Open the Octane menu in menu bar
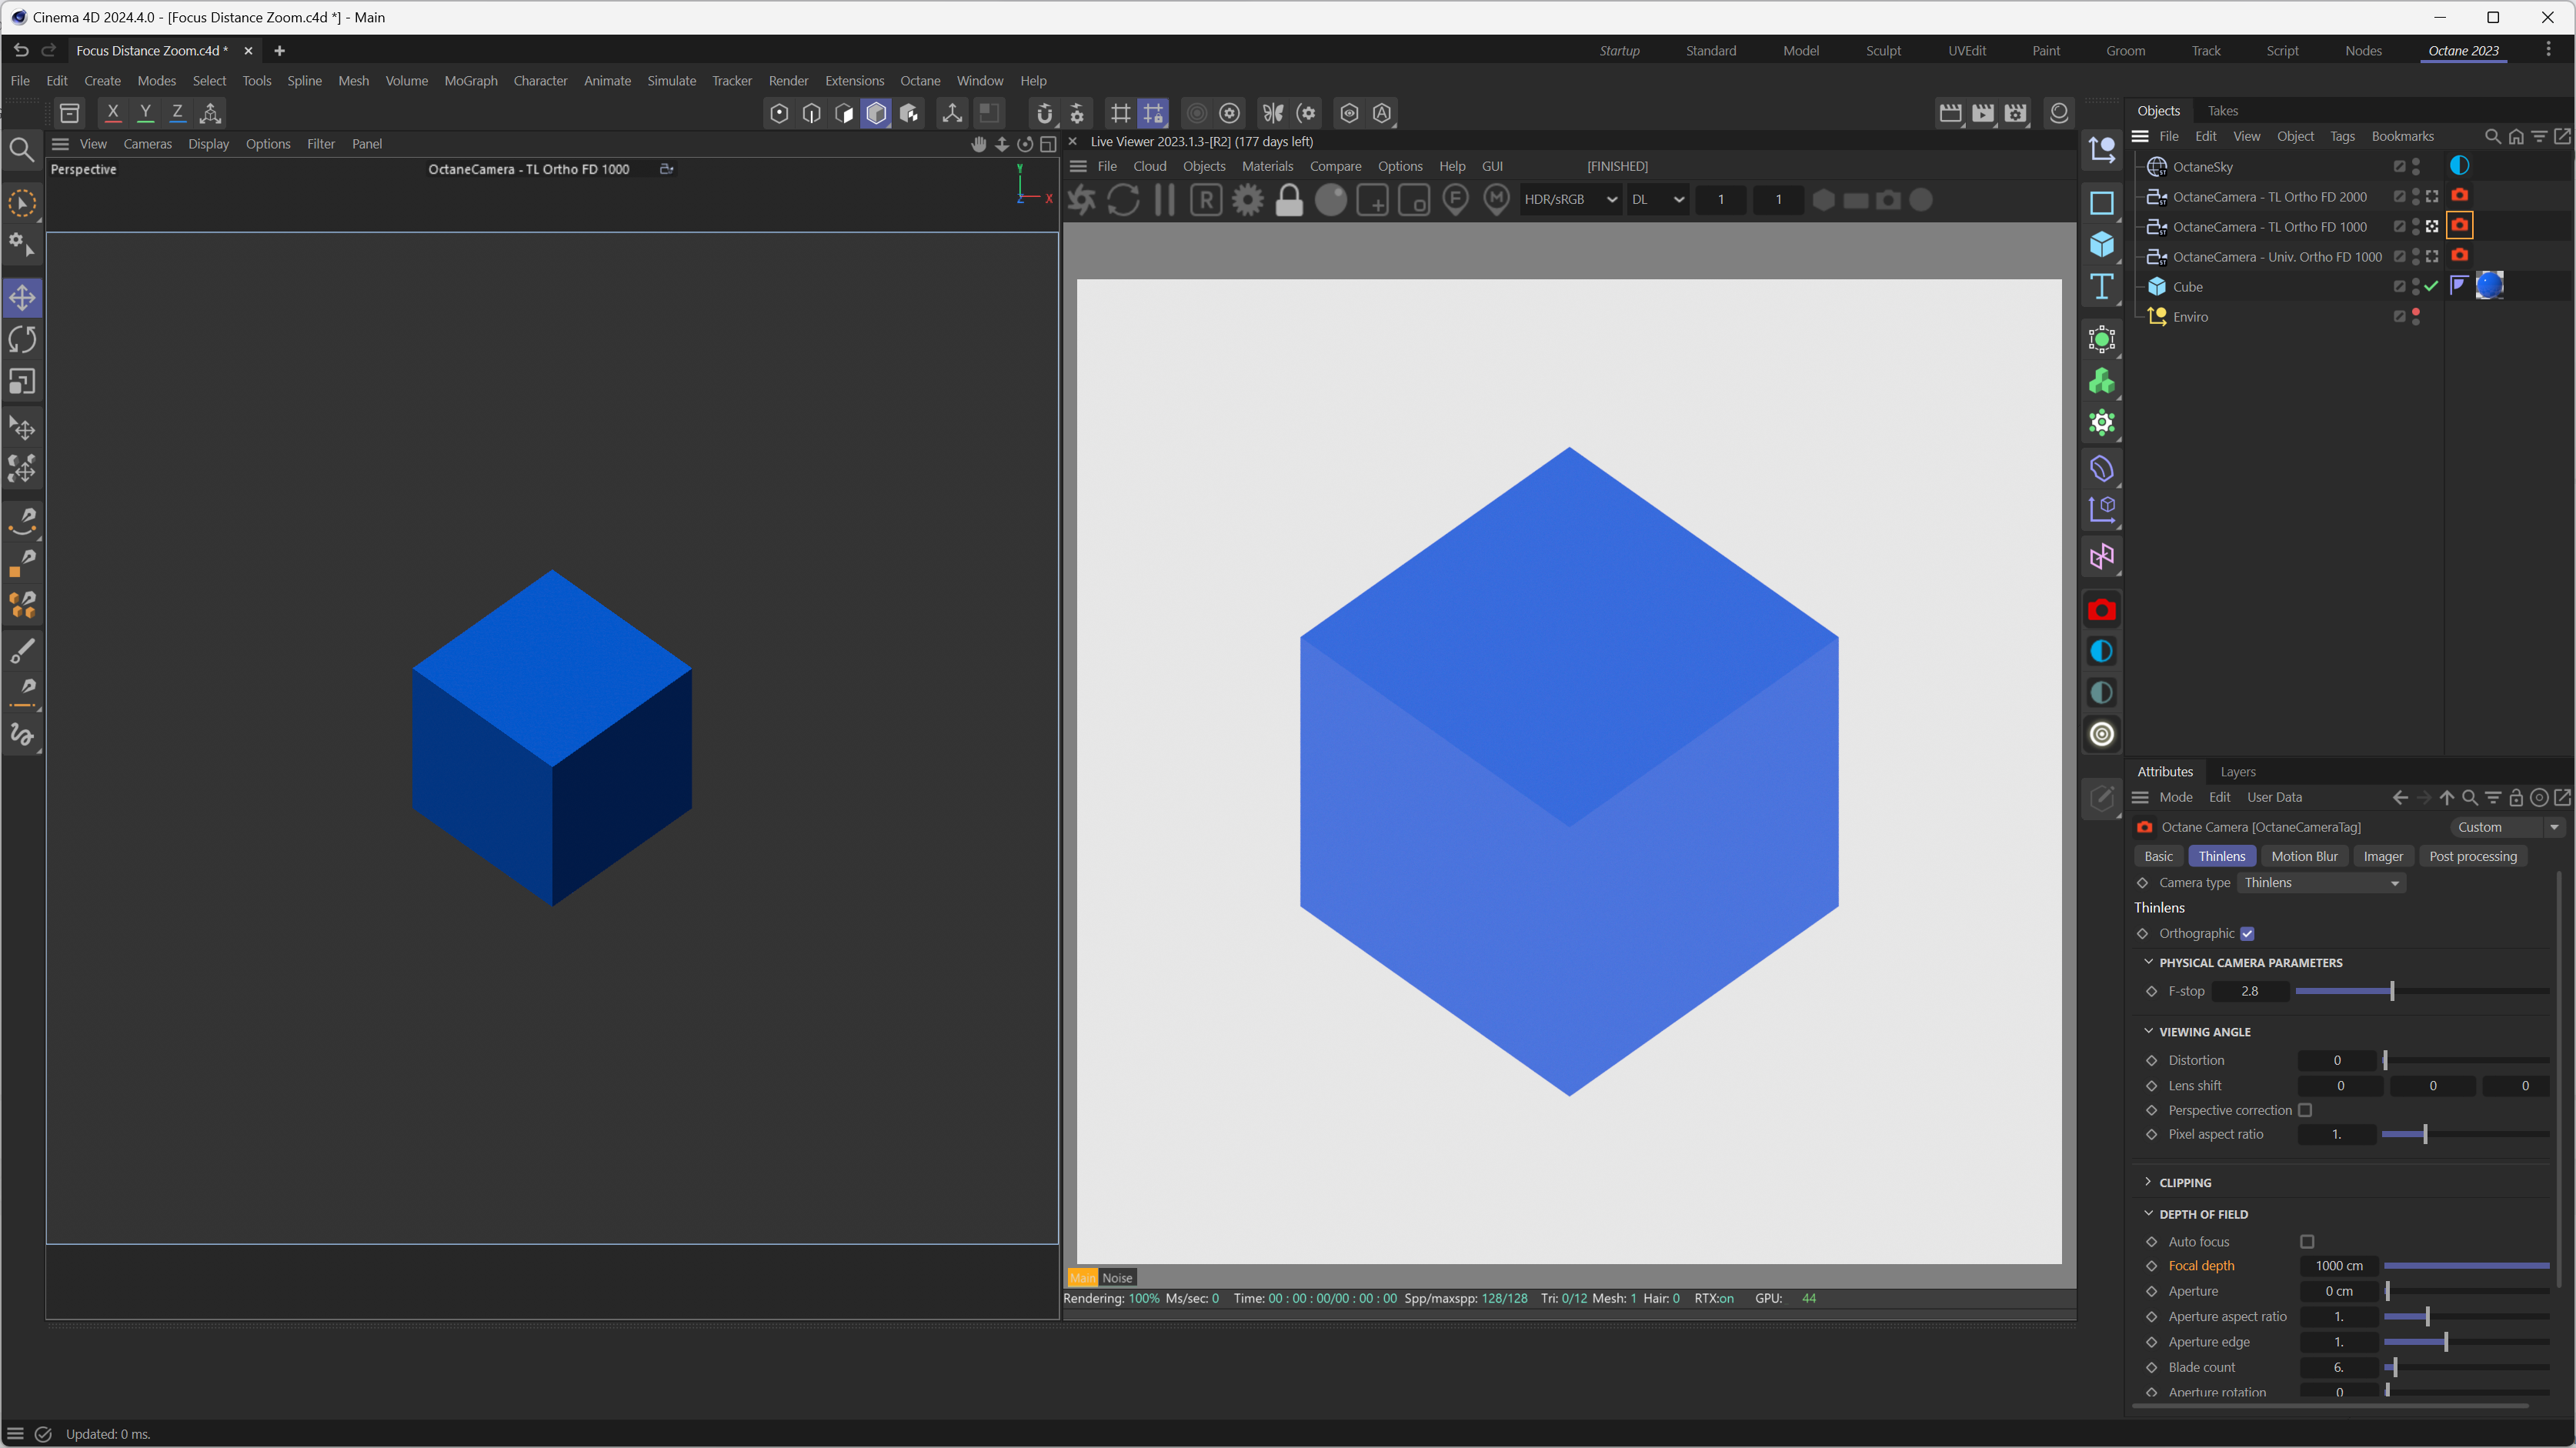This screenshot has width=2576, height=1448. (919, 81)
